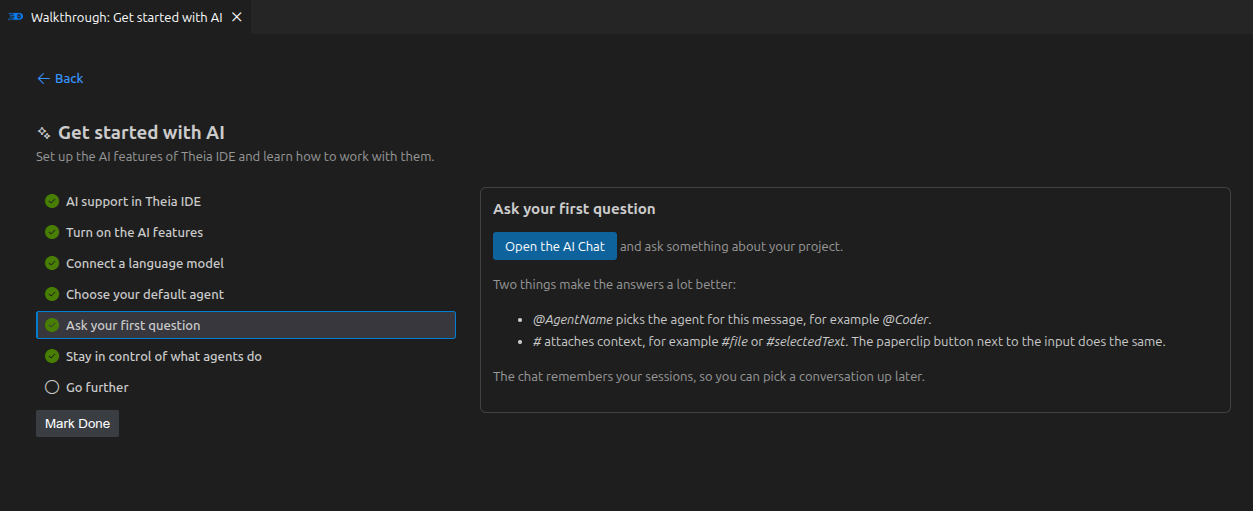
Task: Open the Connect a language model step
Action: tap(246, 263)
